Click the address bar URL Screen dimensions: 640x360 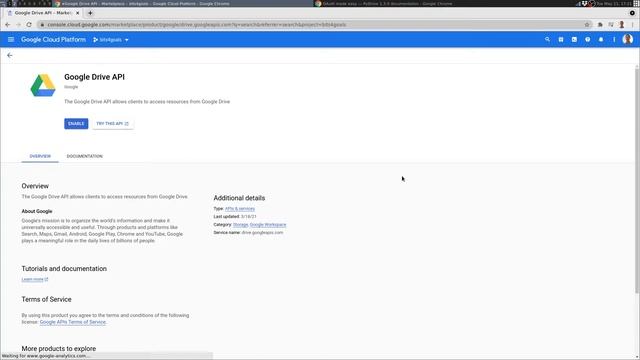pos(196,24)
